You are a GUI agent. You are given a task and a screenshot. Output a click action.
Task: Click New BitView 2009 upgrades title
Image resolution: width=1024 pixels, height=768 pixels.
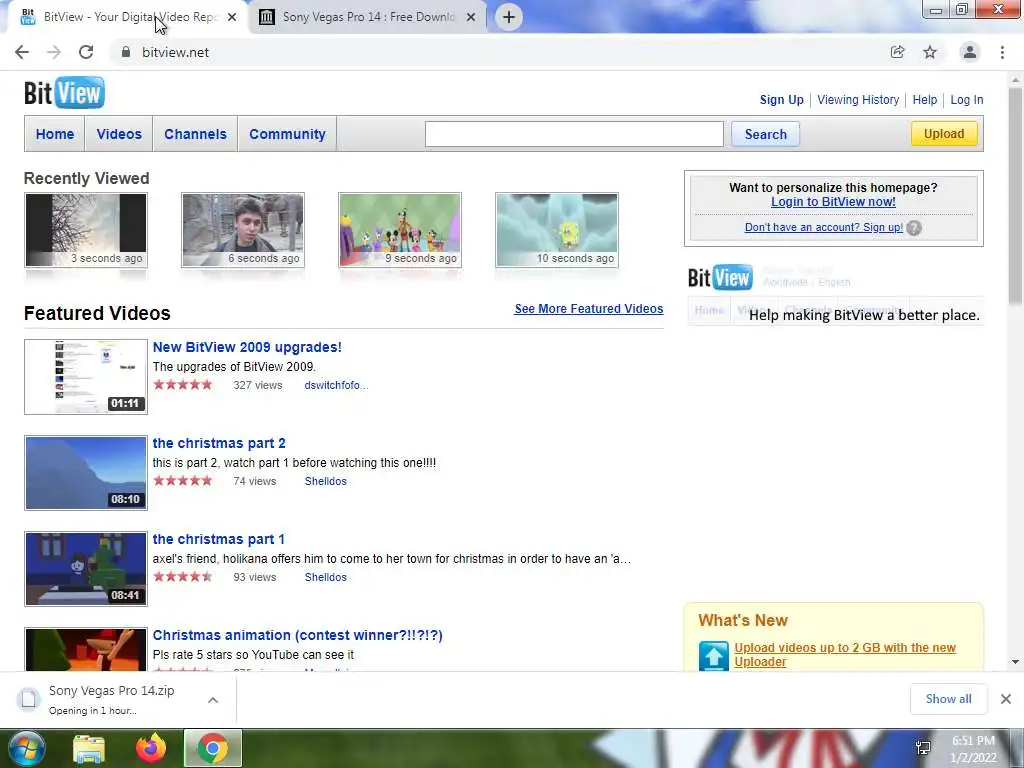pos(247,347)
